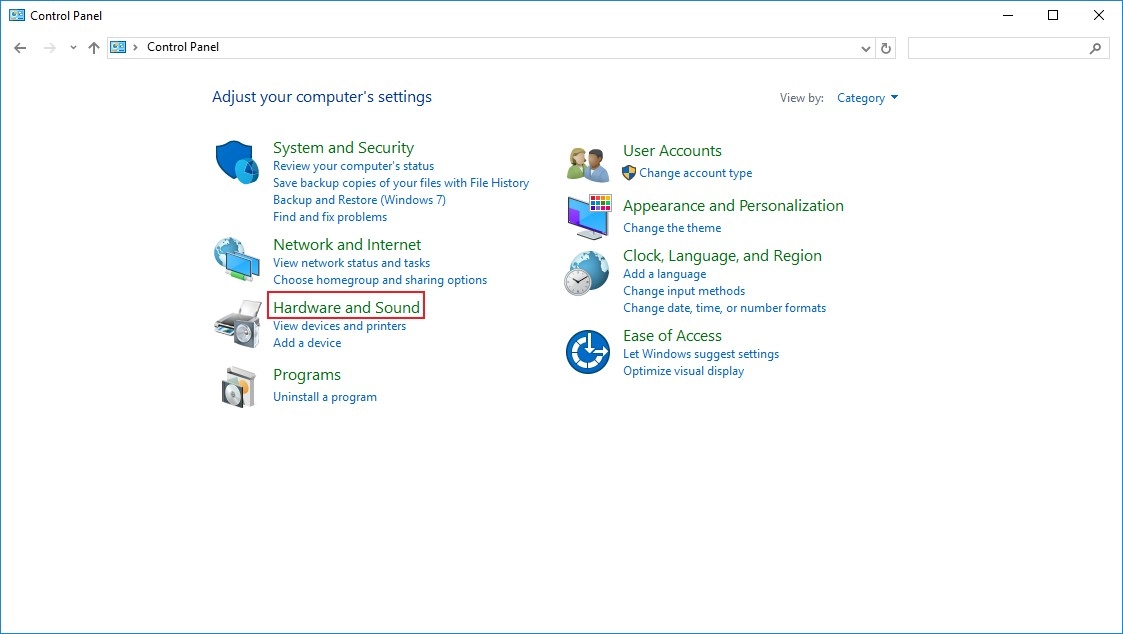The height and width of the screenshot is (634, 1123).
Task: Click Backup and Restore (Windows 7)
Action: click(359, 199)
